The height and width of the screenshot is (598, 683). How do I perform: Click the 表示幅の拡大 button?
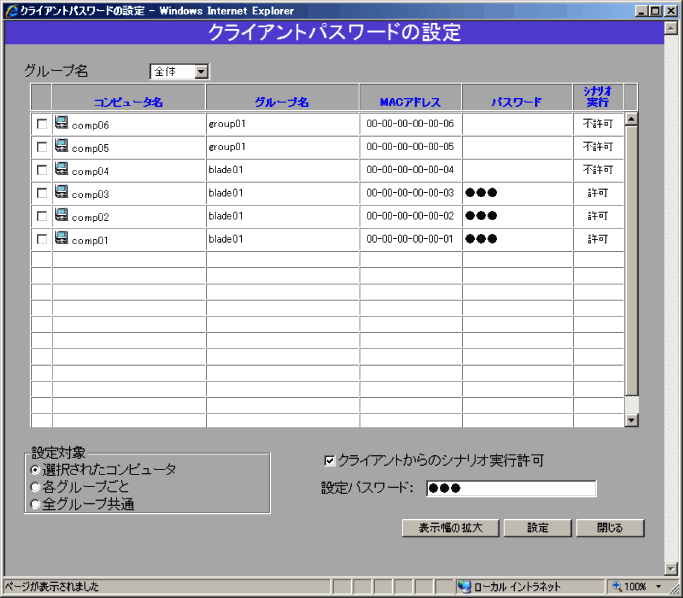pos(450,528)
